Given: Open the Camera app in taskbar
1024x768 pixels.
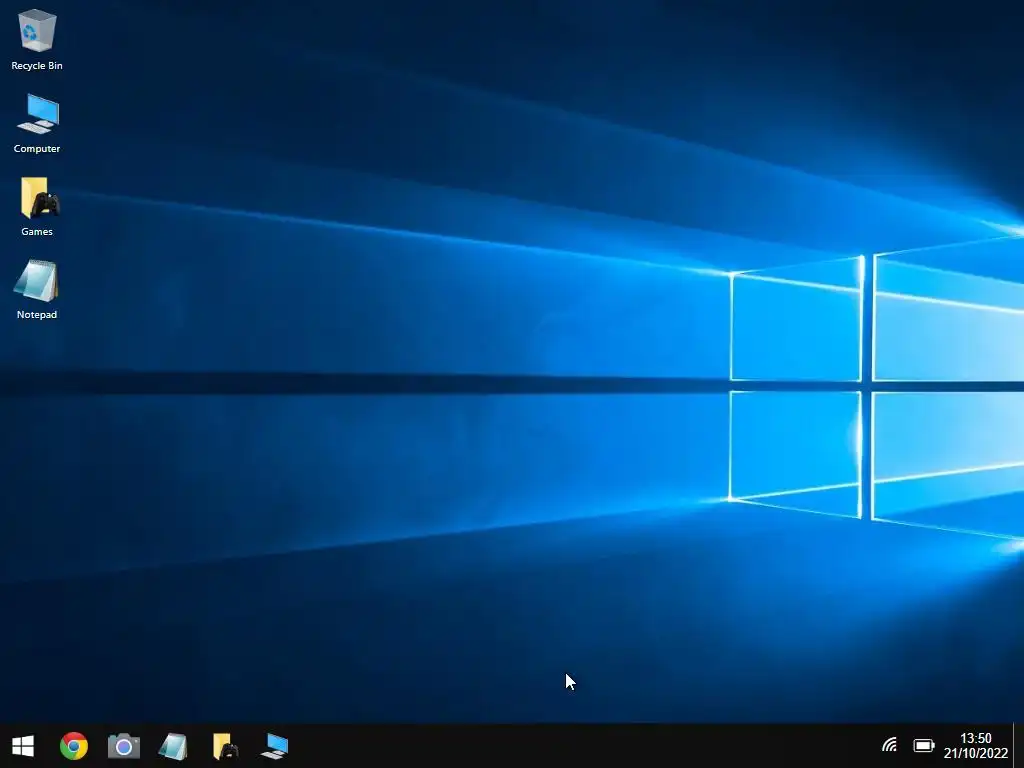Looking at the screenshot, I should coord(124,746).
